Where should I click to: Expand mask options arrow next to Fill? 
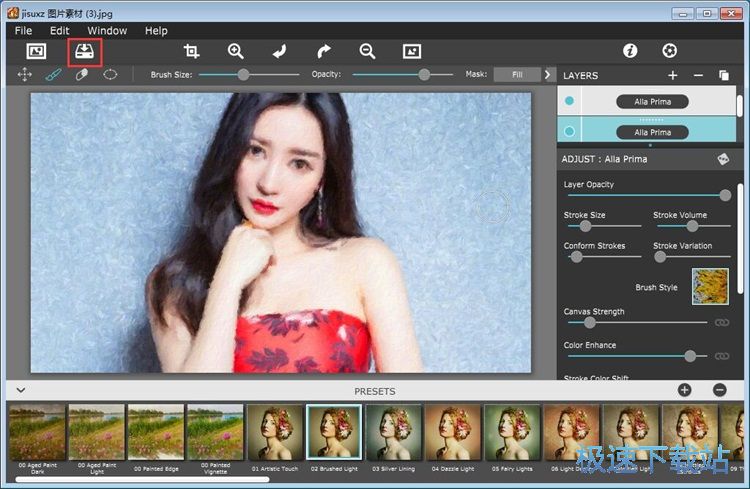coord(547,74)
